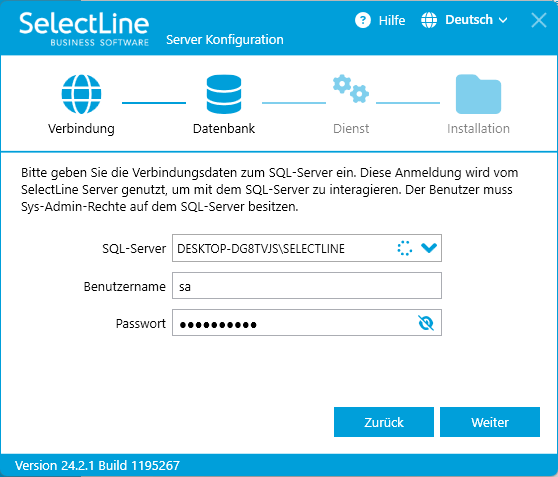This screenshot has width=558, height=477.
Task: Click the Verbindung globe step icon
Action: 81,94
